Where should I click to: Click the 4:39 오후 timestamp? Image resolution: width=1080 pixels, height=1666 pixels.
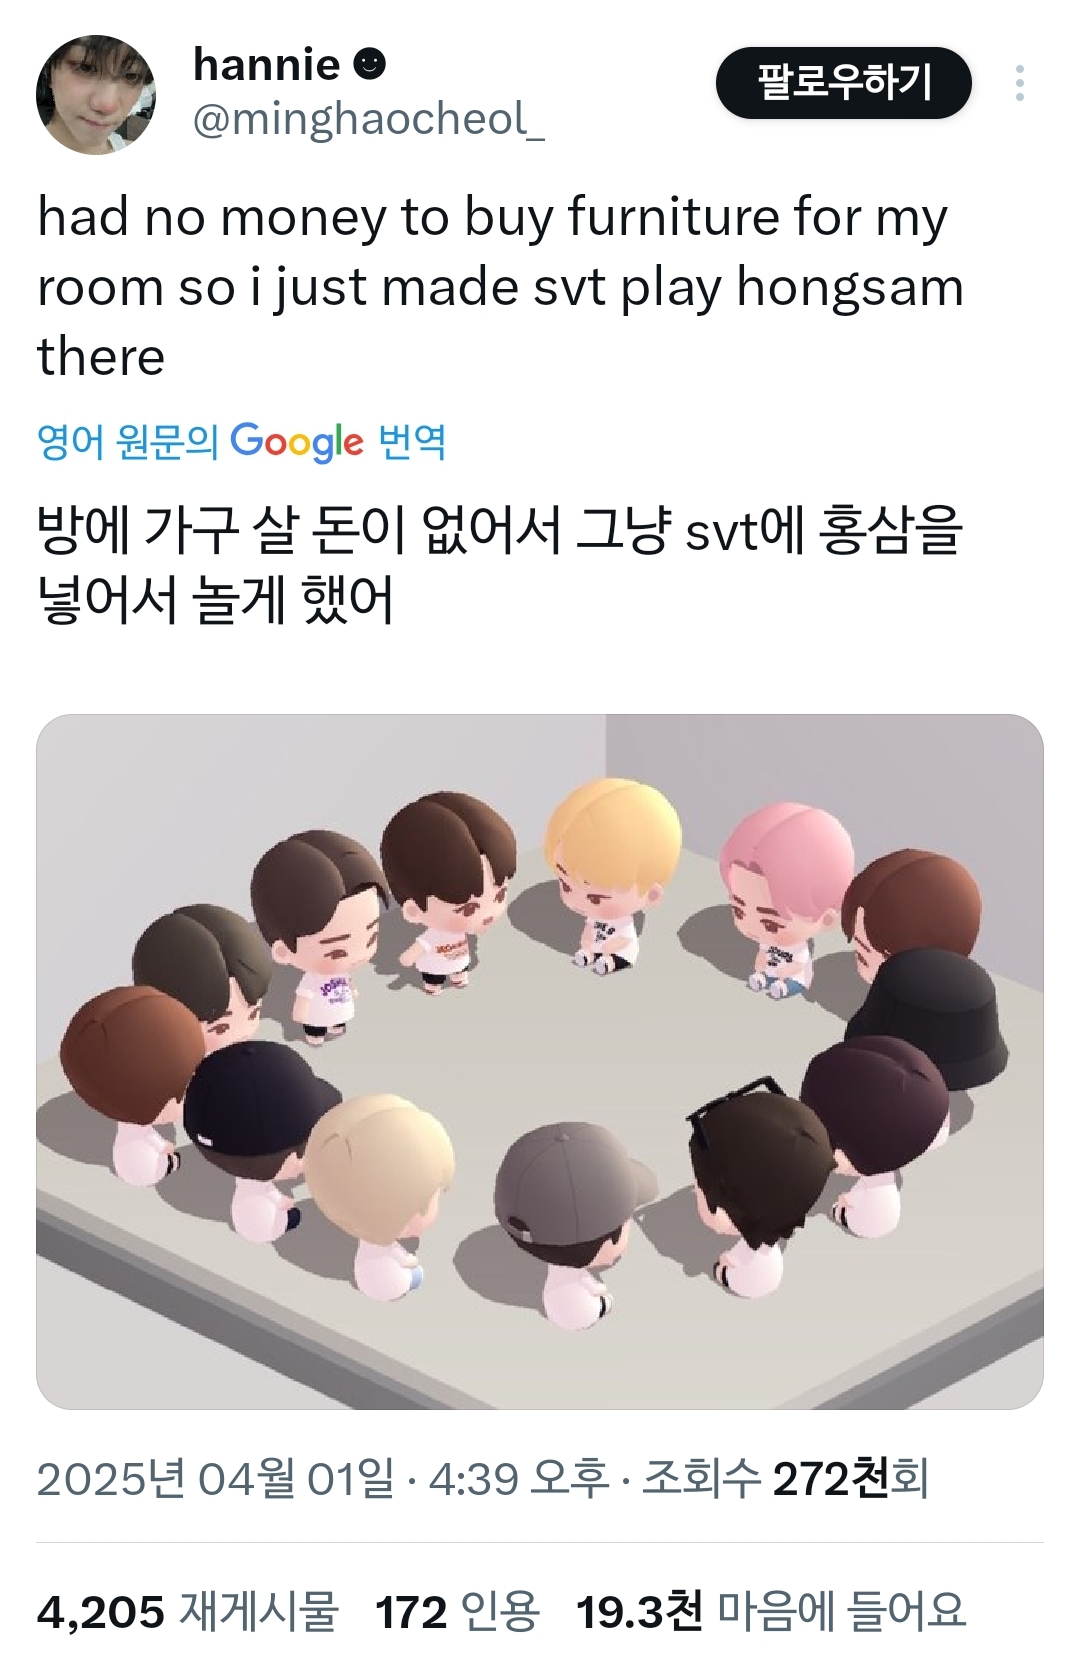coord(519,1479)
